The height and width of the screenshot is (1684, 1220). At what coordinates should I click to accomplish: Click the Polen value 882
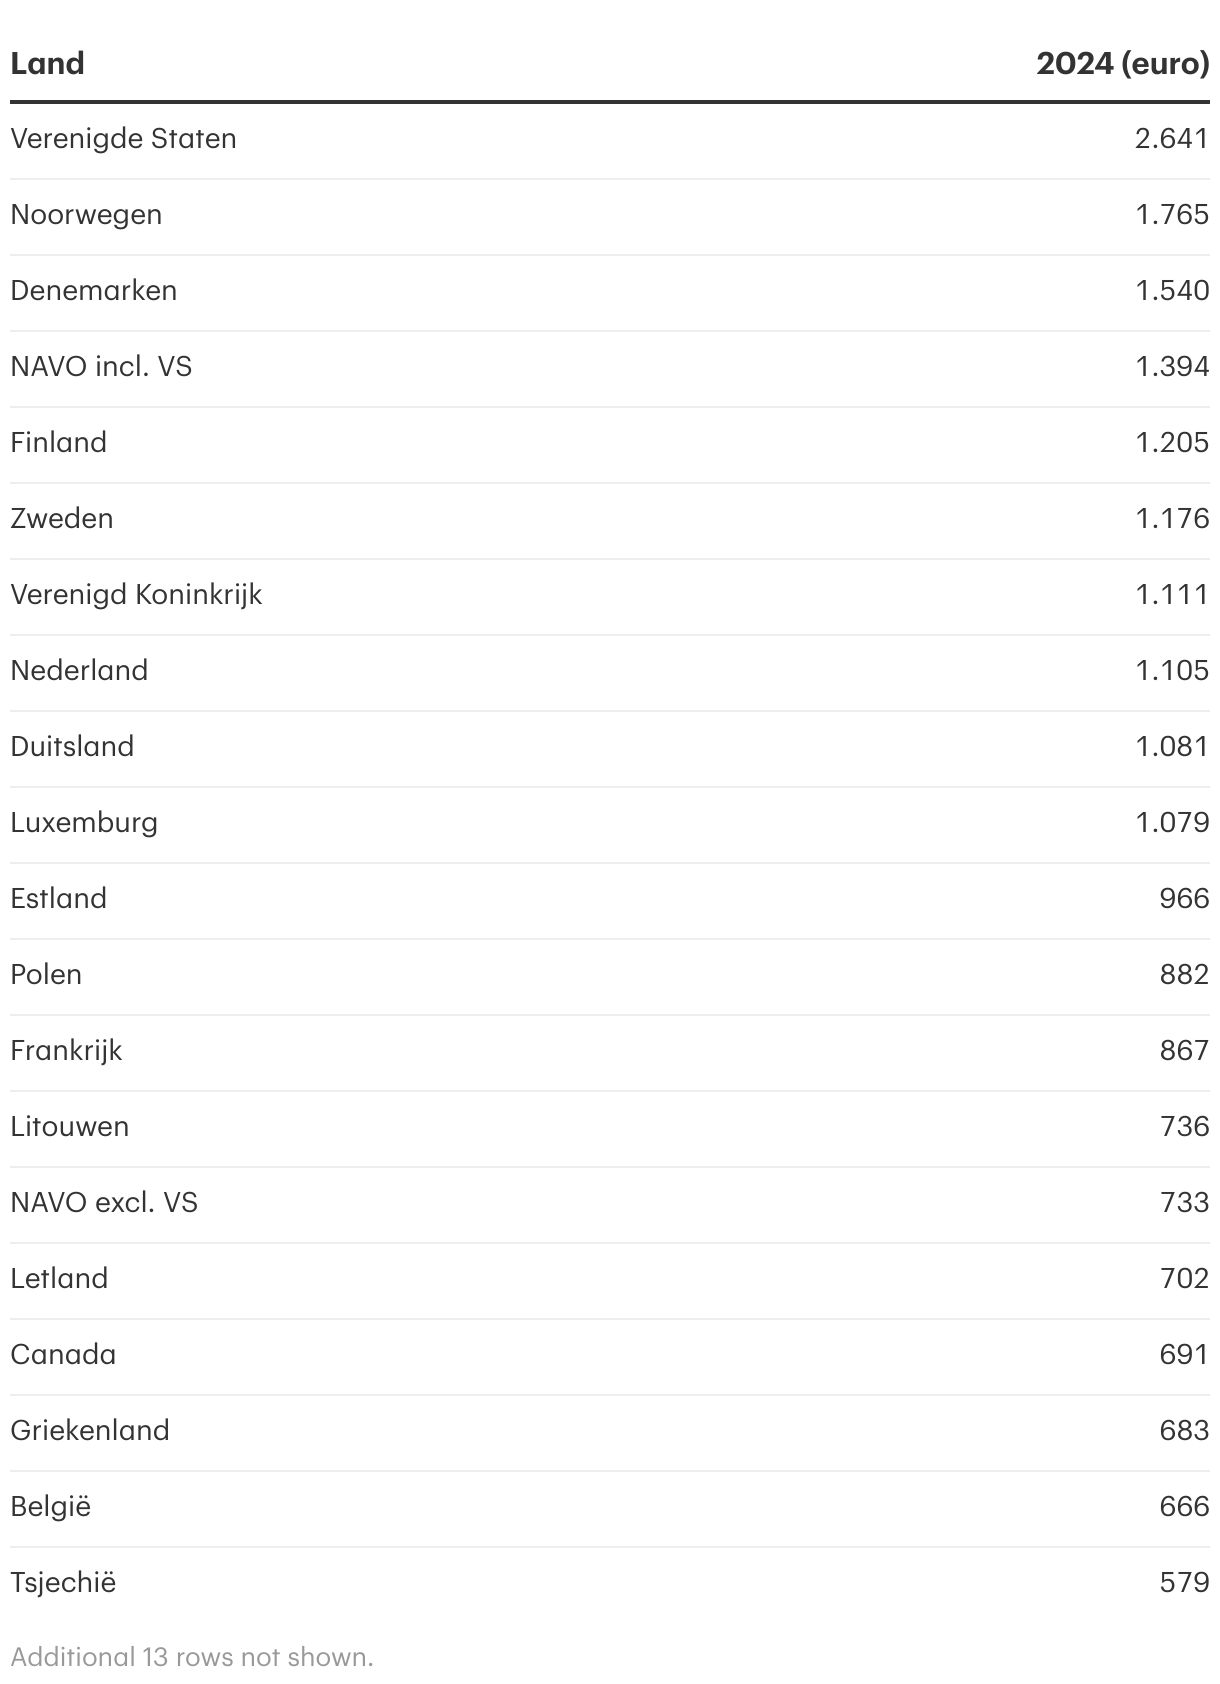click(x=1184, y=975)
